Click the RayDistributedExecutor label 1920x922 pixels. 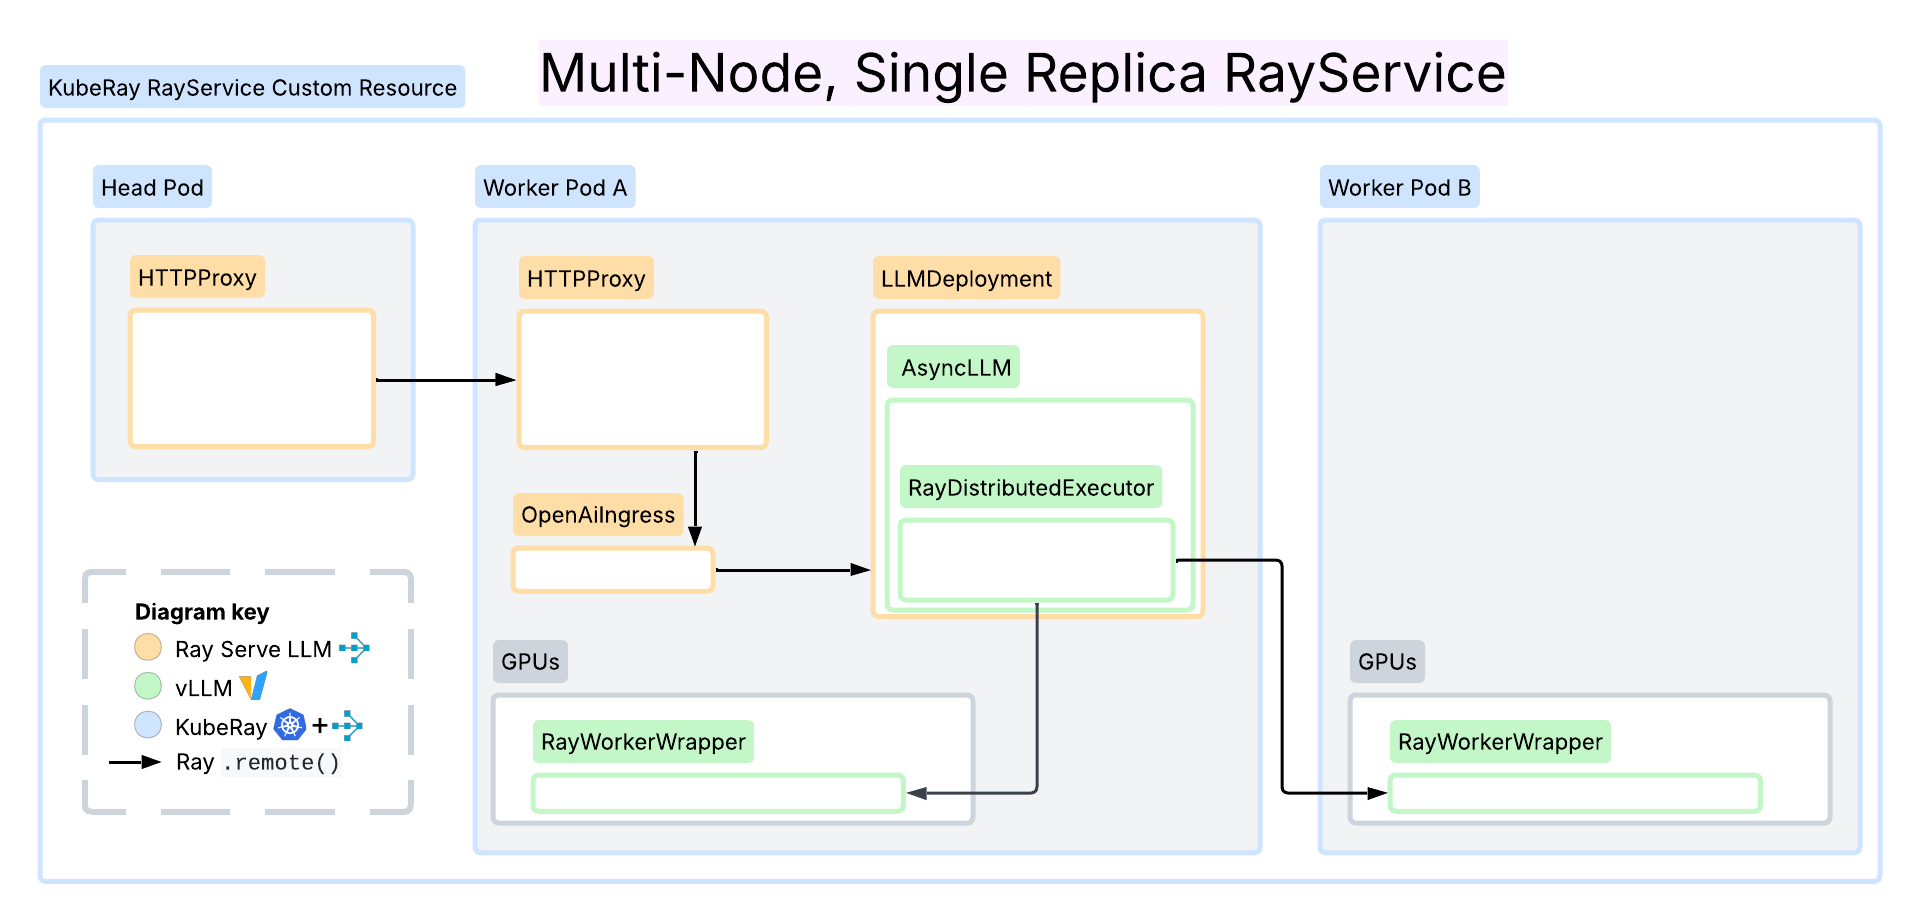point(1031,487)
